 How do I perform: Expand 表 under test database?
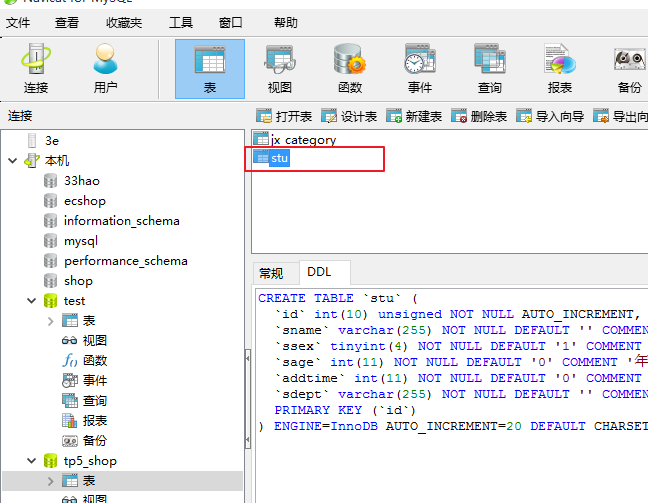pos(50,321)
